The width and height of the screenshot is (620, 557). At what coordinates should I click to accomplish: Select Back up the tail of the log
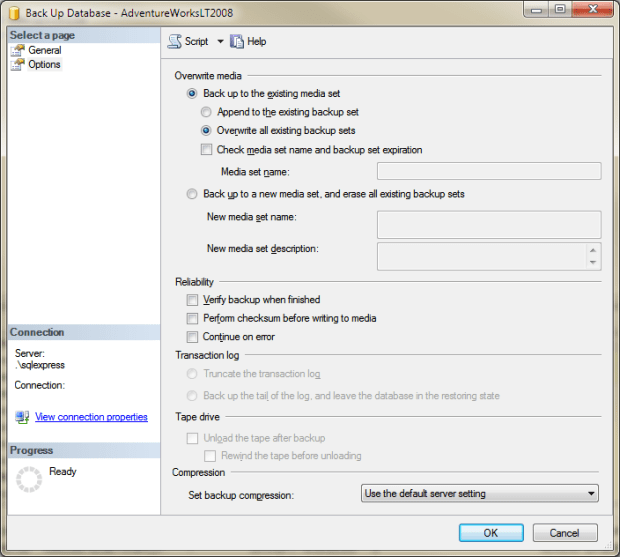tap(192, 396)
